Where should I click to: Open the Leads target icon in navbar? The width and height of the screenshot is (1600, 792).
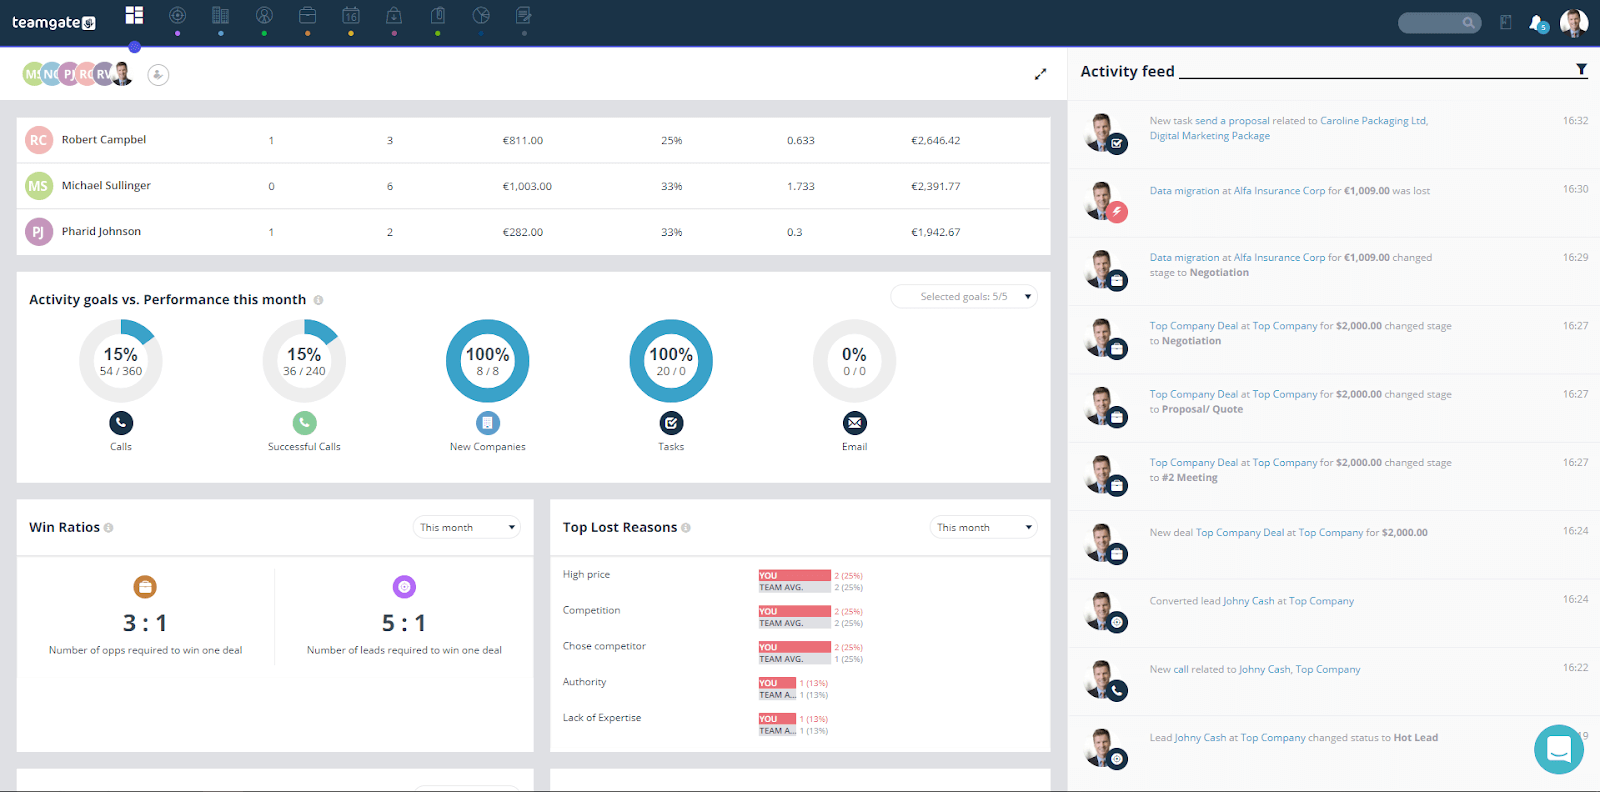point(177,15)
